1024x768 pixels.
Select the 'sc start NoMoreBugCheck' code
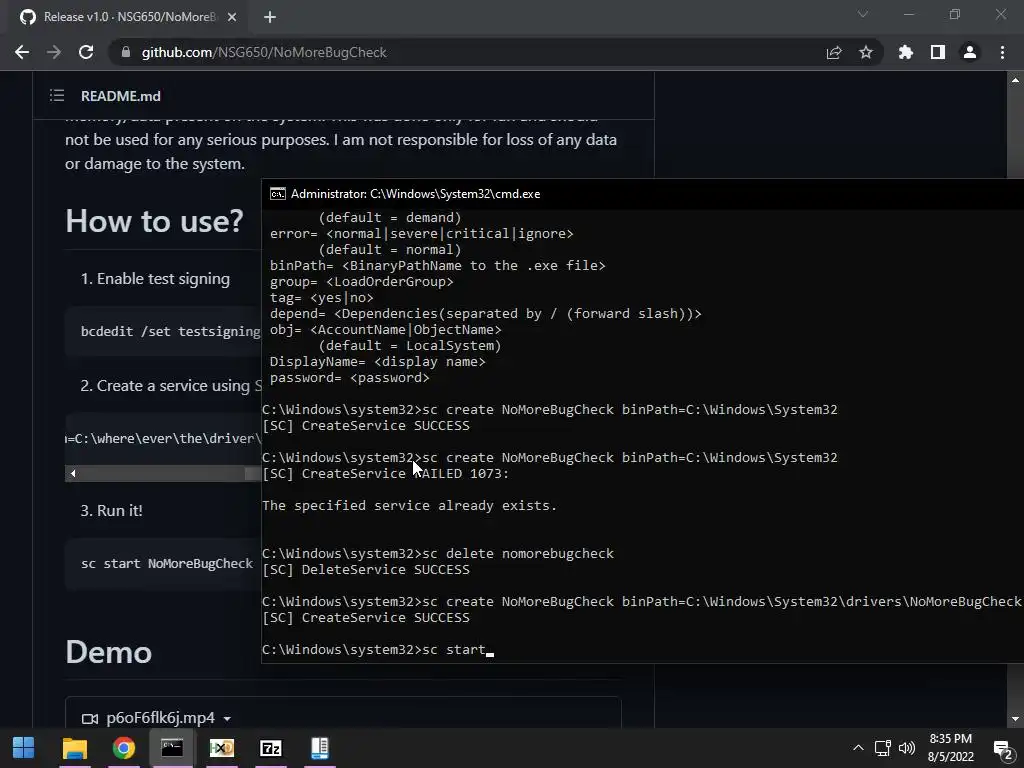tap(167, 564)
